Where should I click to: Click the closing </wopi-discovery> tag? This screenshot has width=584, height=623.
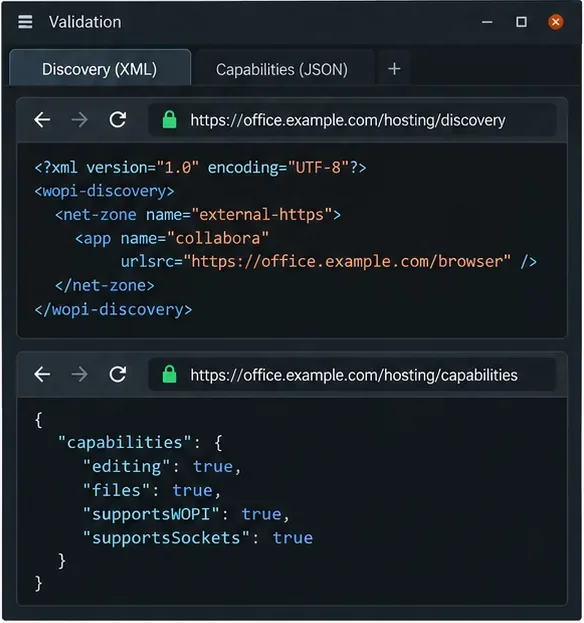[x=113, y=309]
